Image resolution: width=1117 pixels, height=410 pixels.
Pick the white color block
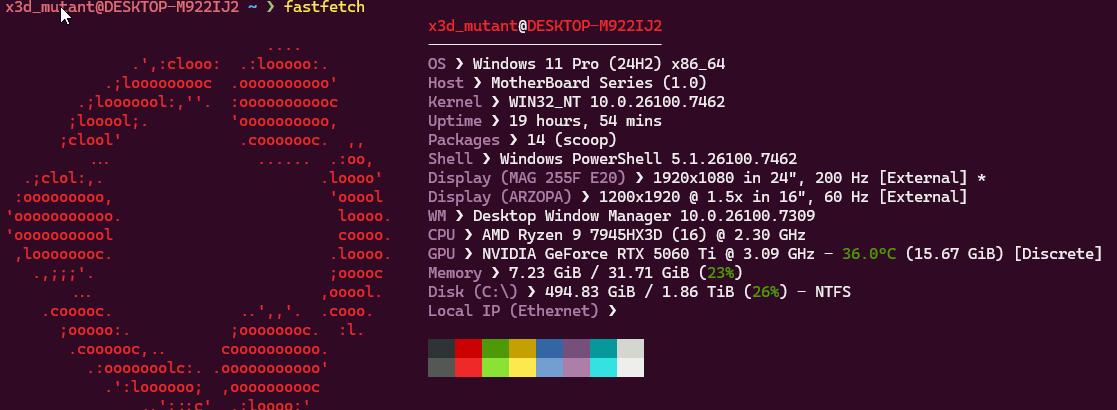[x=630, y=367]
